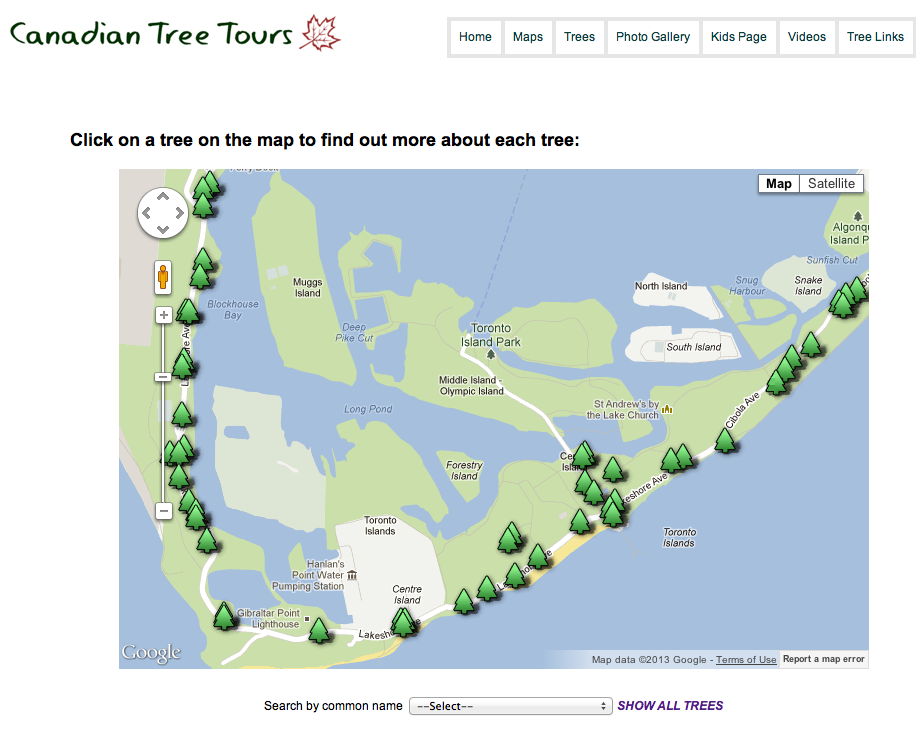Click the Street View pegman icon
This screenshot has height=744, width=916.
[163, 277]
